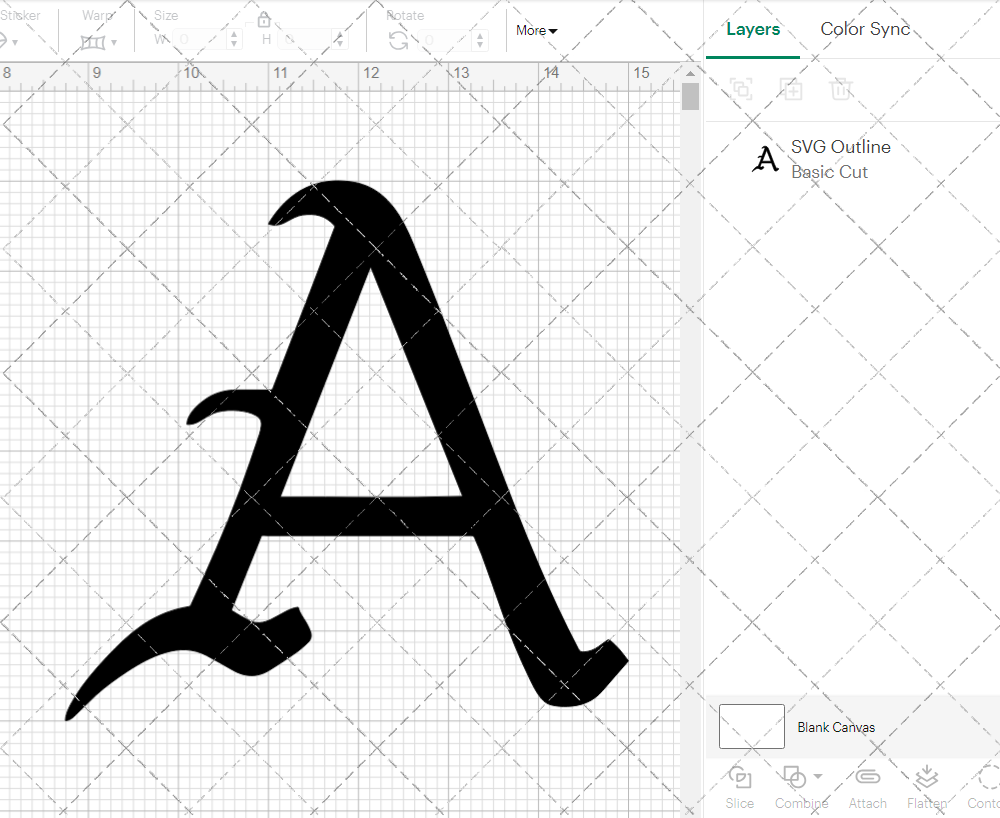Select the Flatten tool
Image resolution: width=1000 pixels, height=818 pixels.
pos(925,787)
